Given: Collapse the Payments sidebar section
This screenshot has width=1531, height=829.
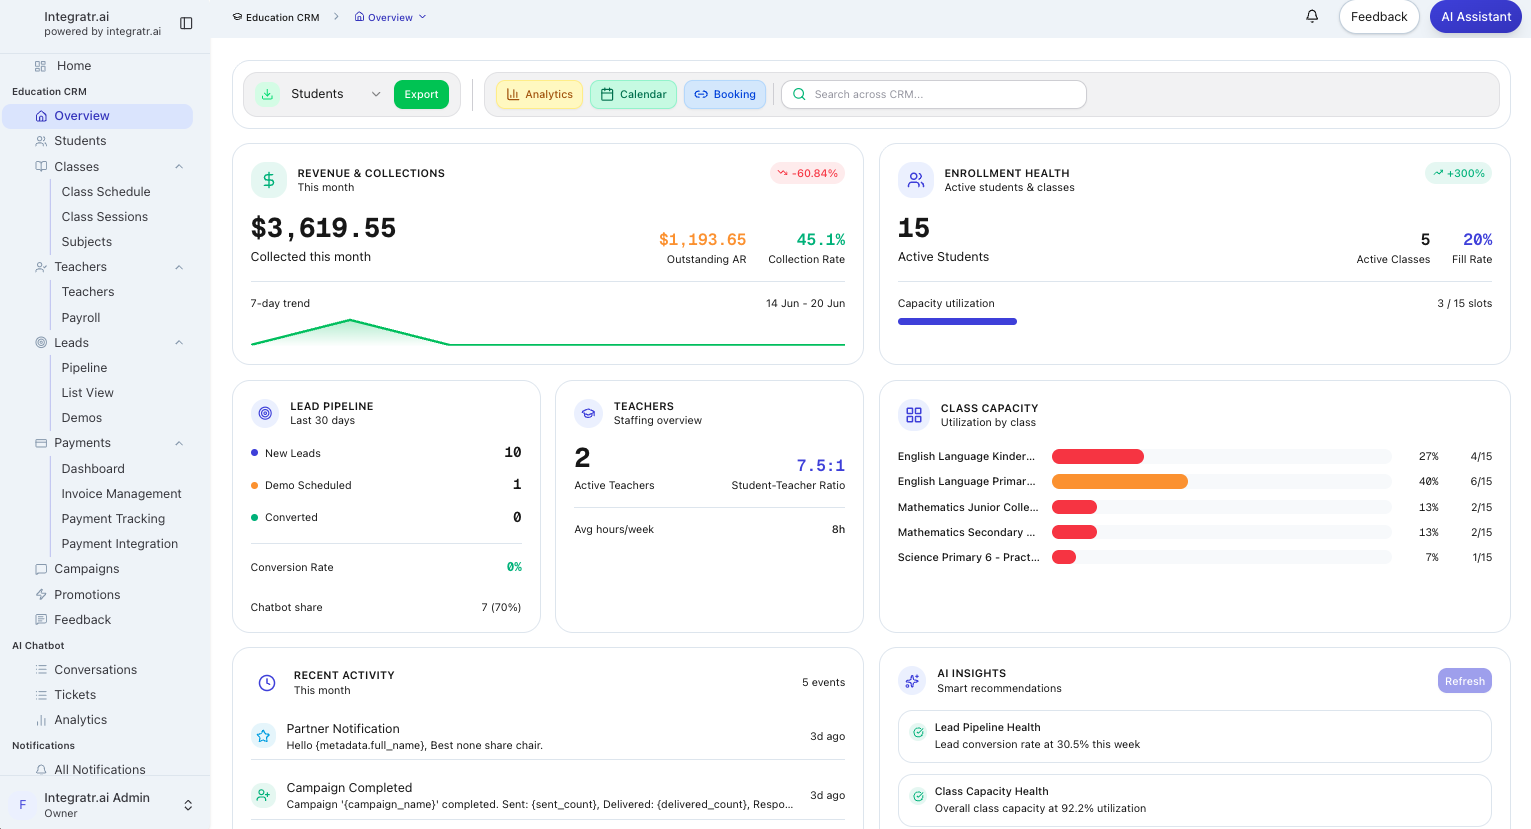Looking at the screenshot, I should [x=179, y=443].
